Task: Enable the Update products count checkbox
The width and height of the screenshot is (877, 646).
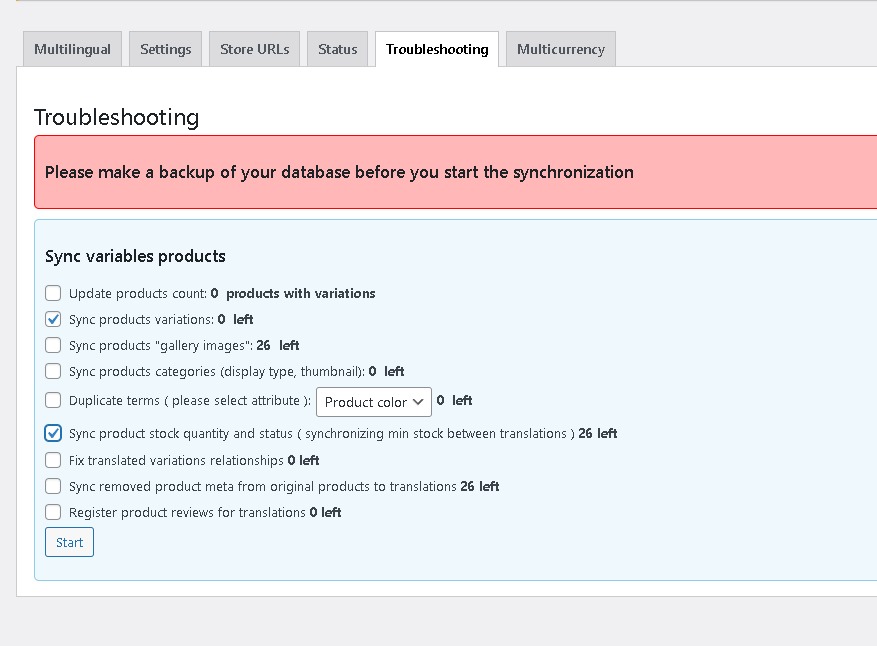Action: click(x=53, y=294)
